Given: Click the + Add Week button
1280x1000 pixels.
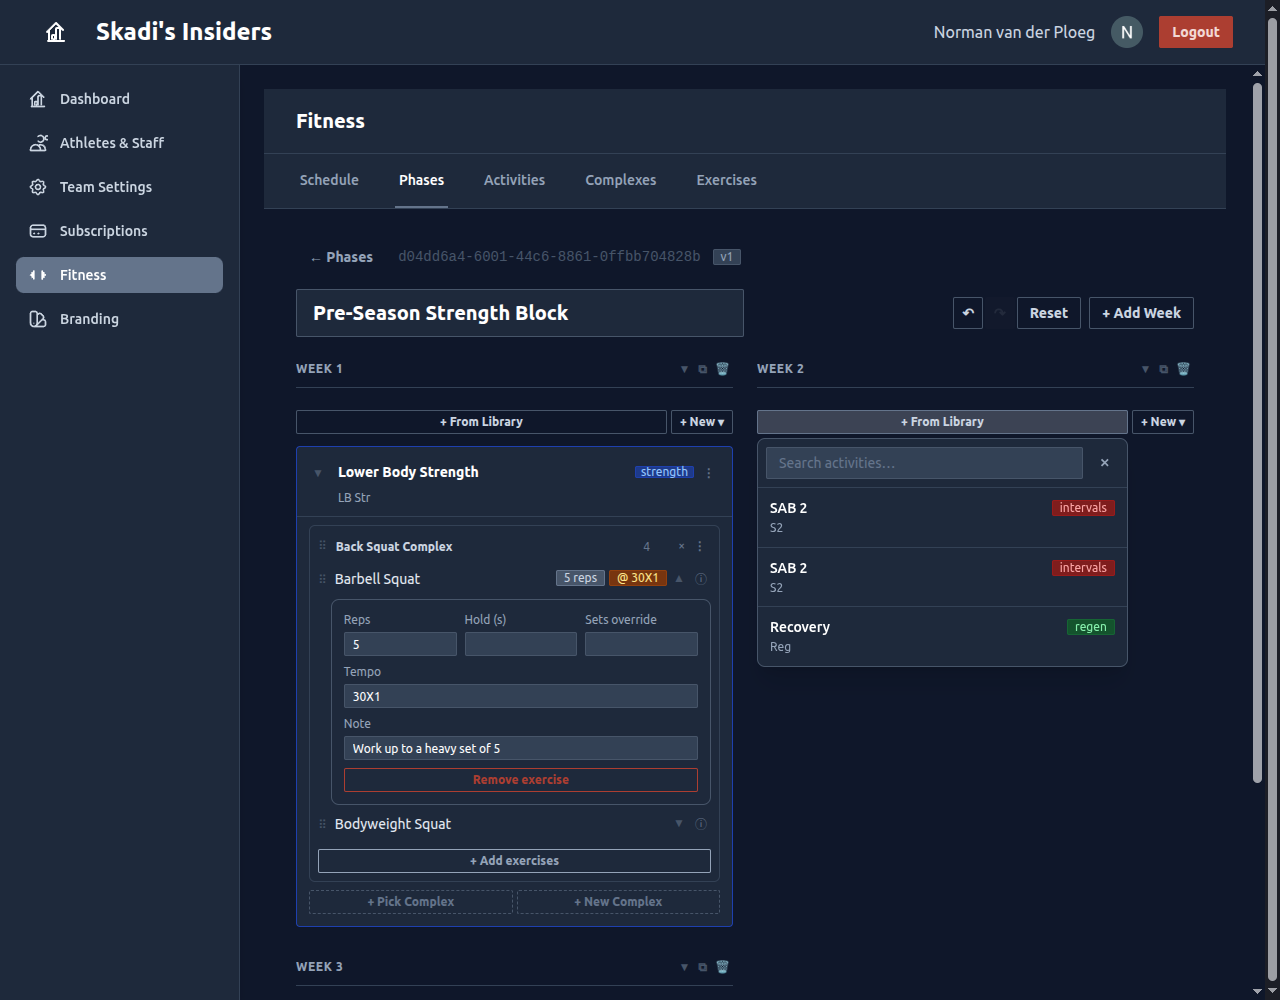Looking at the screenshot, I should click(1141, 313).
